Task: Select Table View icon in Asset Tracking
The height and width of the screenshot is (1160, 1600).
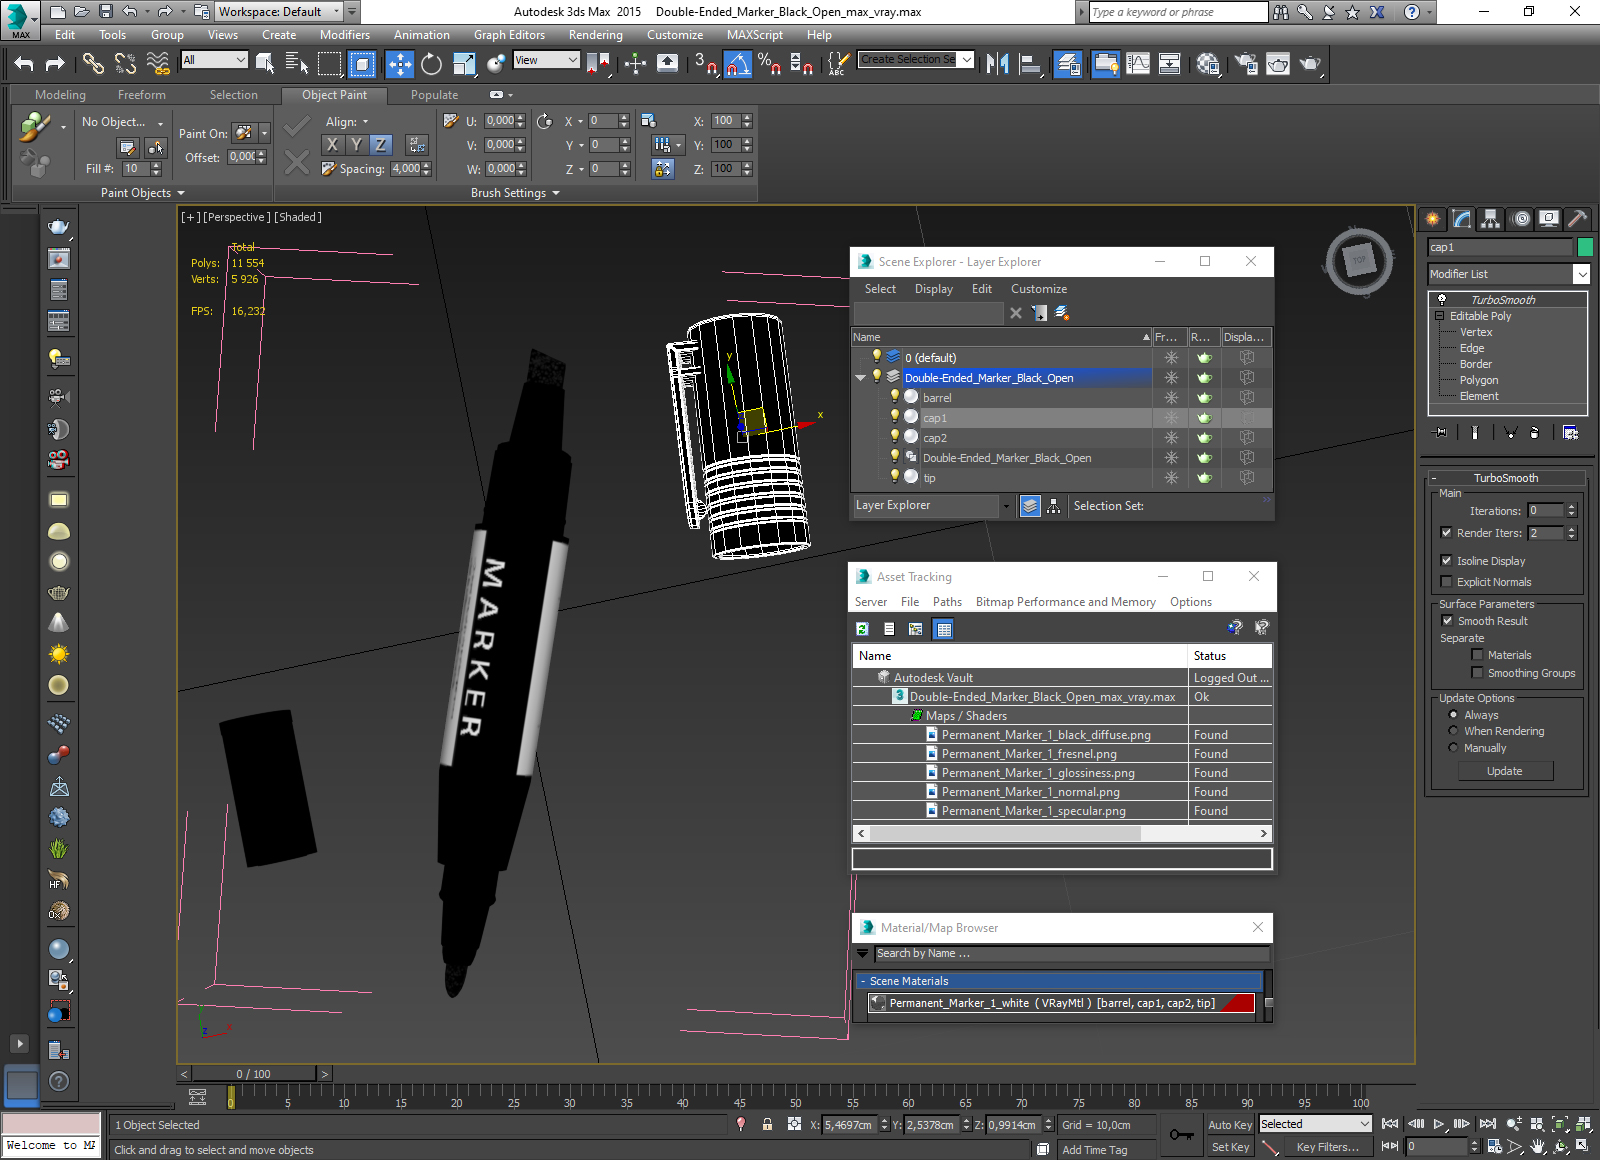Action: pyautogui.click(x=943, y=629)
